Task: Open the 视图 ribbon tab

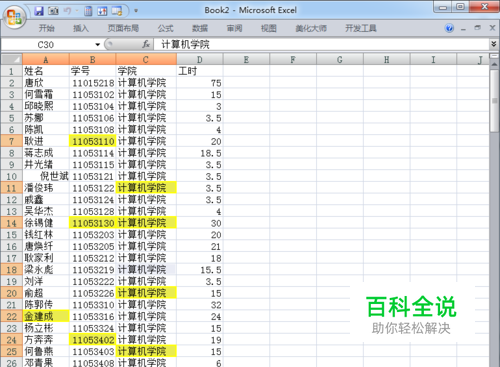Action: [269, 28]
